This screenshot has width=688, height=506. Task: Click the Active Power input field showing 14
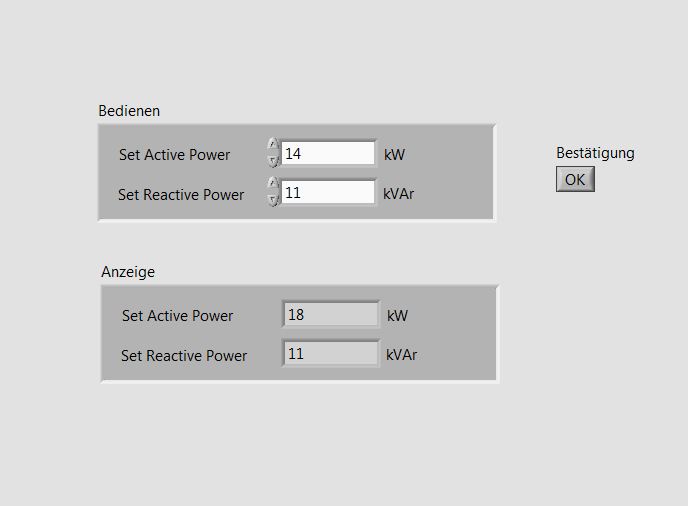[328, 153]
